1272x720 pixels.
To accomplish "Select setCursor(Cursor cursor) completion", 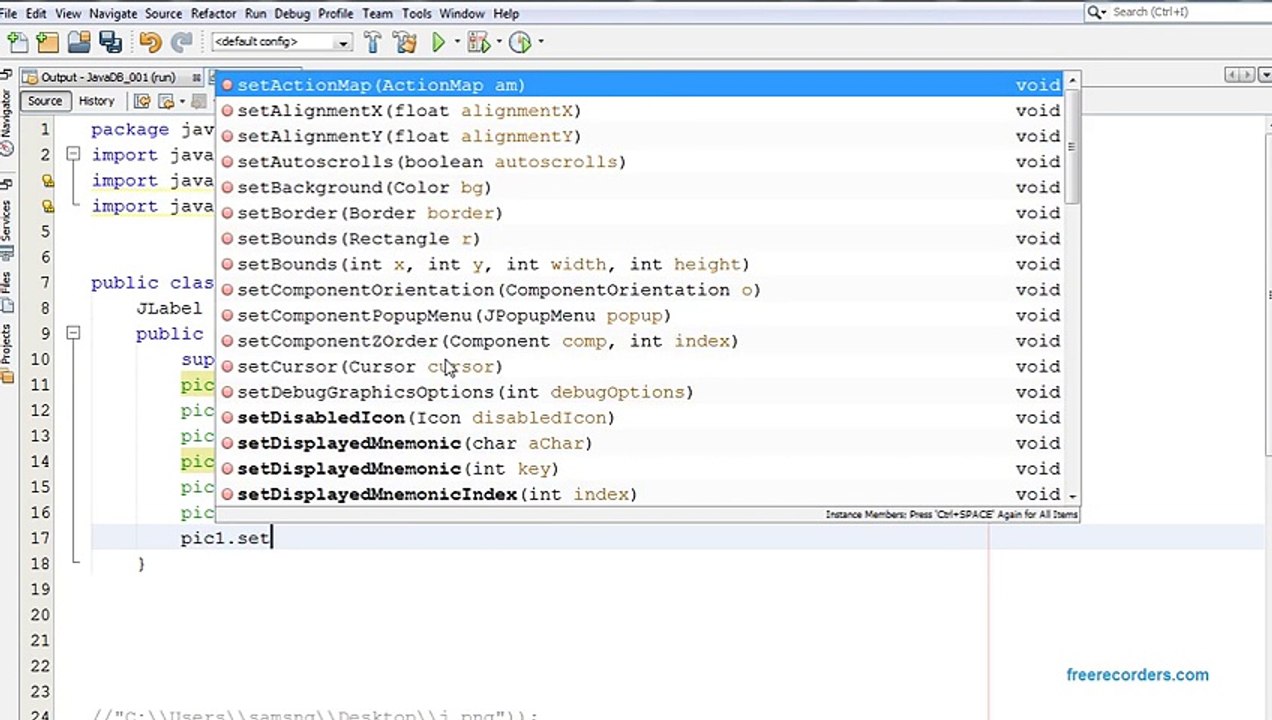I will coord(641,367).
